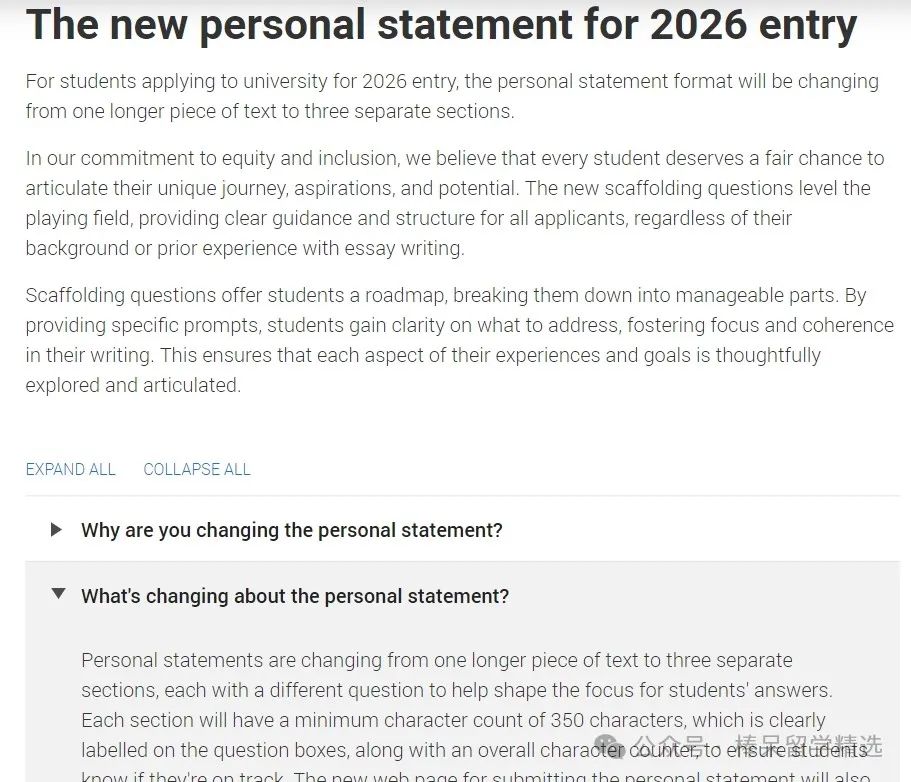Collapse 'What's changing about the personal statement?' section
Screen dimensions: 911x782
coord(295,596)
